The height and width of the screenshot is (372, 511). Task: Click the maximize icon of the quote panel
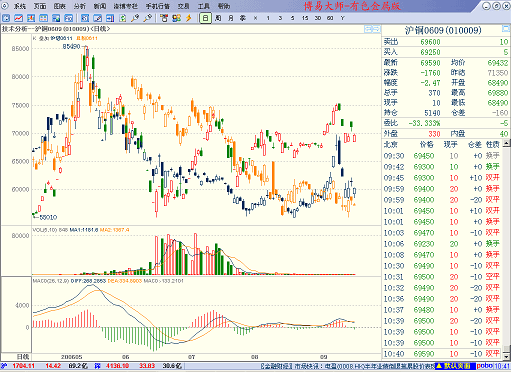click(x=506, y=29)
